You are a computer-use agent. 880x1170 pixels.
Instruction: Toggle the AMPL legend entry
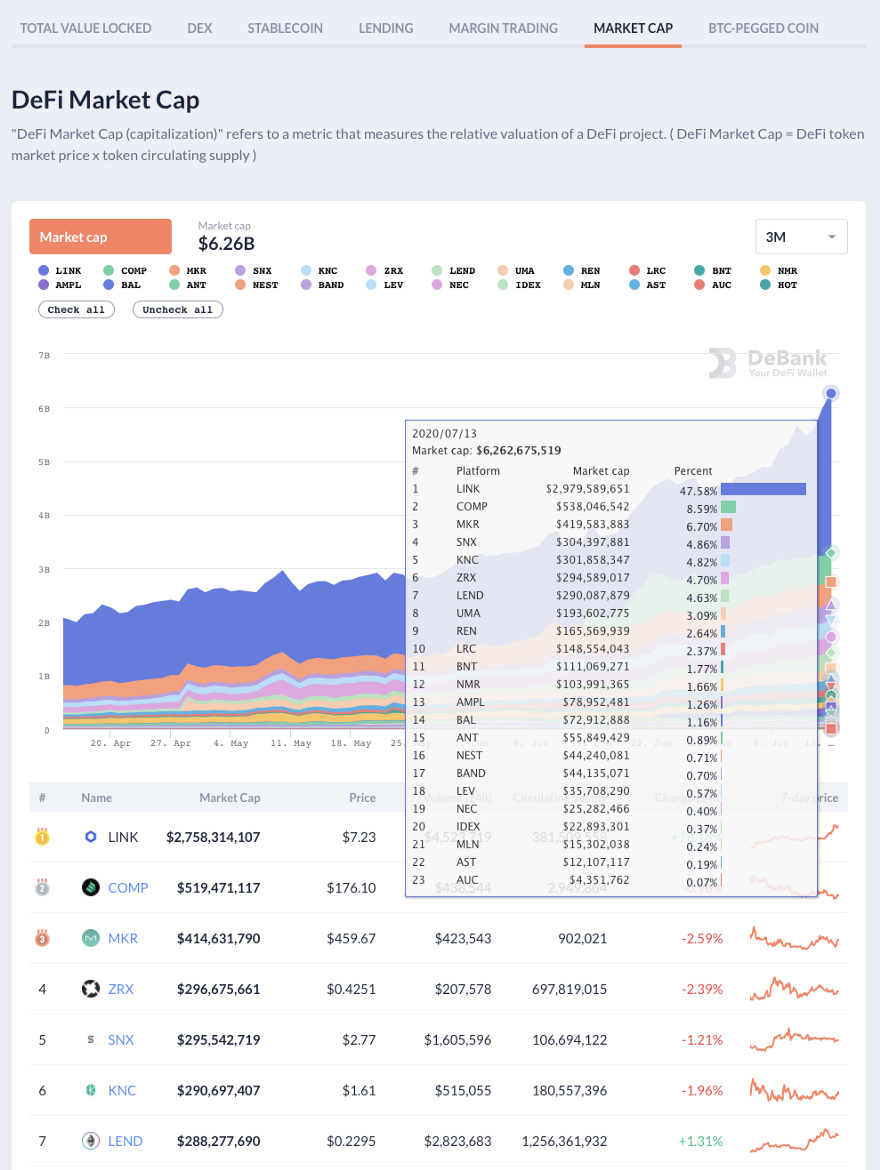[x=60, y=285]
